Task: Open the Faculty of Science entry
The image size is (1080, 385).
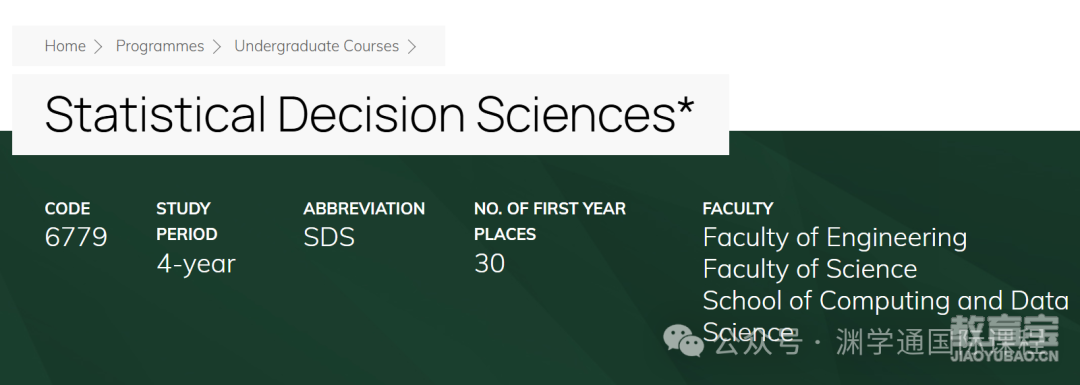Action: [x=810, y=269]
